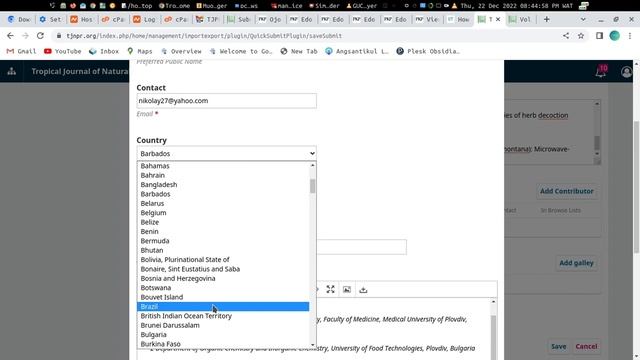Select Burkina Faso option
Viewport: 640px width, 360px height.
coord(223,344)
